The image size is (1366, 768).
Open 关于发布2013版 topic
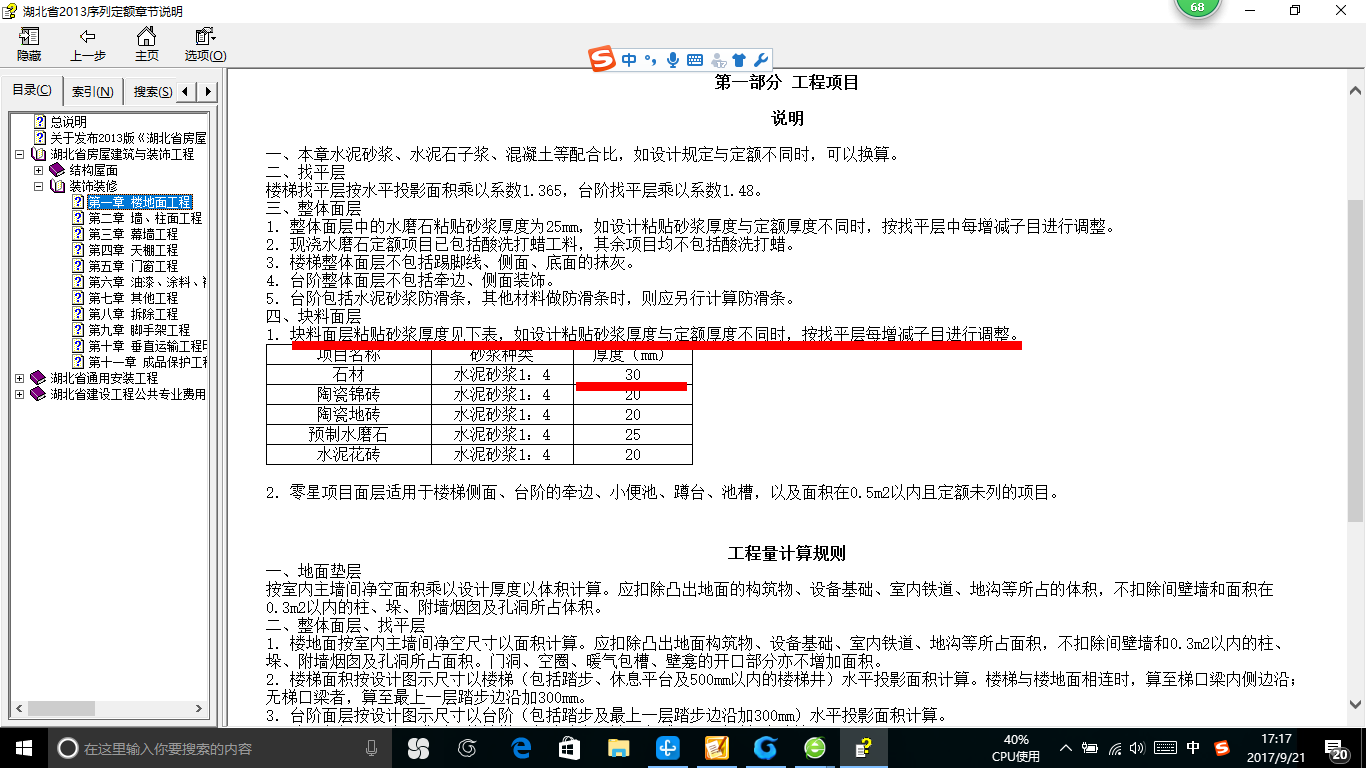128,138
